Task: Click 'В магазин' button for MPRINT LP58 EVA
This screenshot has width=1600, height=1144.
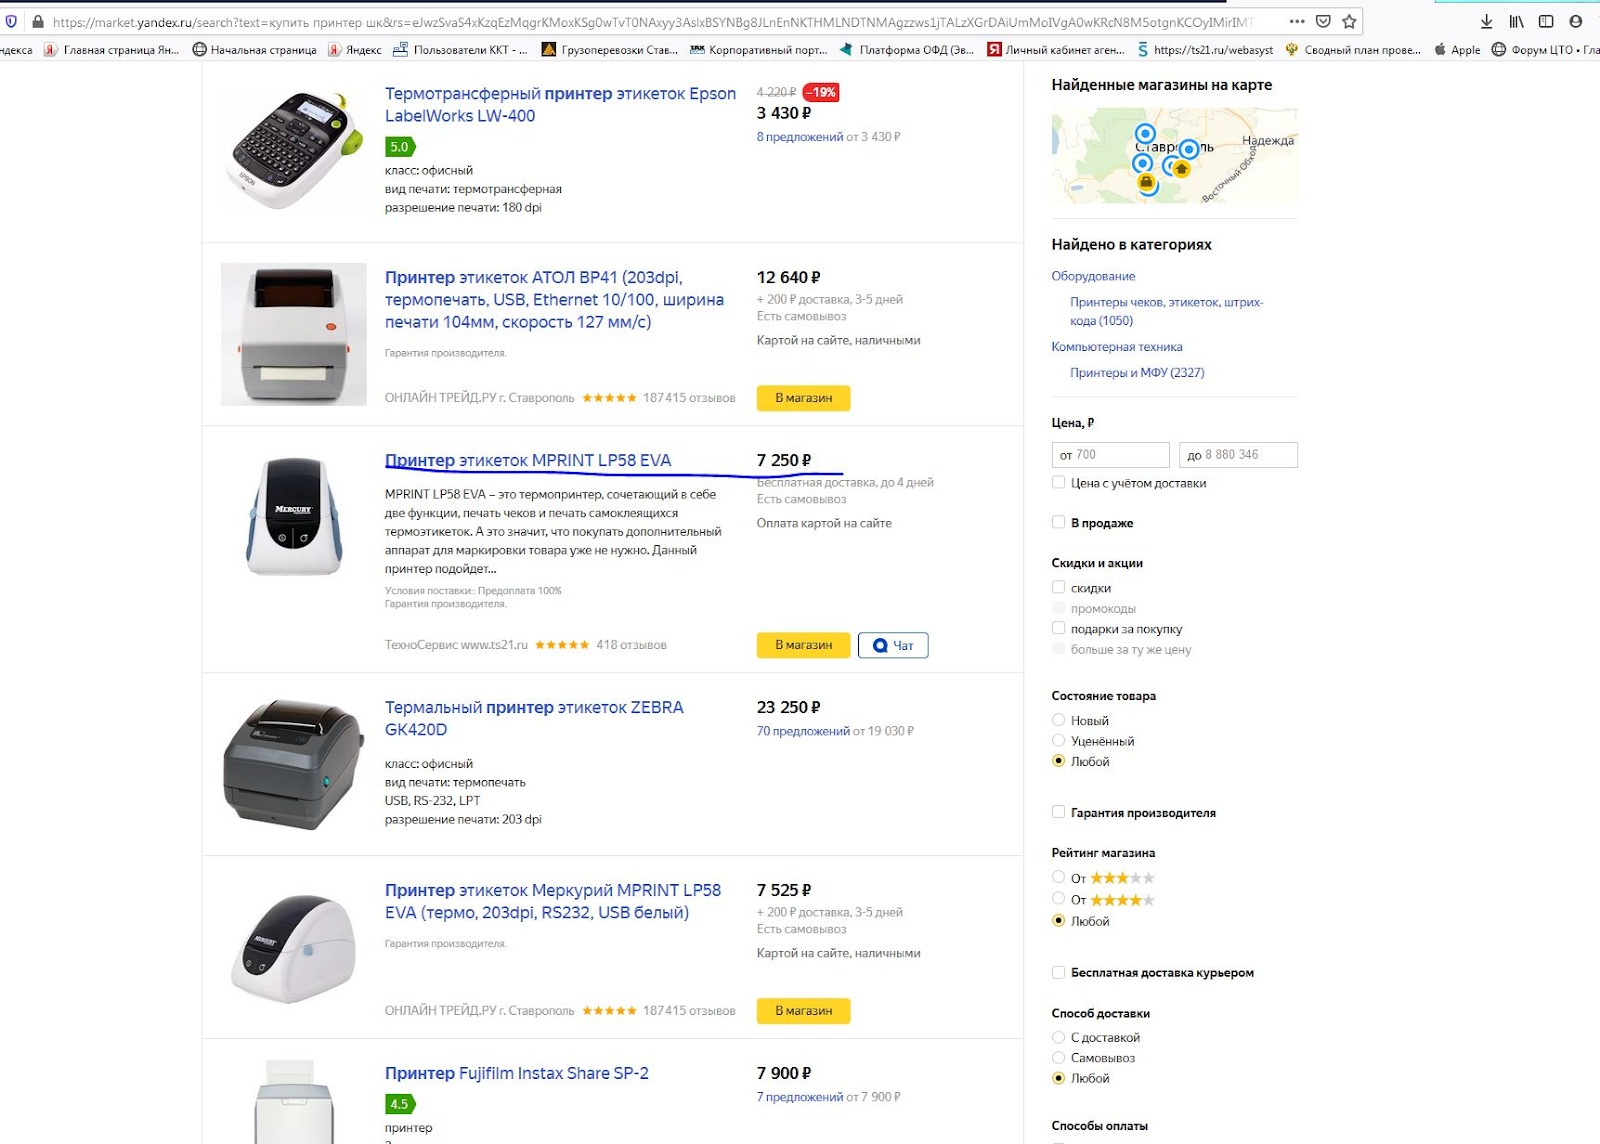Action: click(803, 645)
